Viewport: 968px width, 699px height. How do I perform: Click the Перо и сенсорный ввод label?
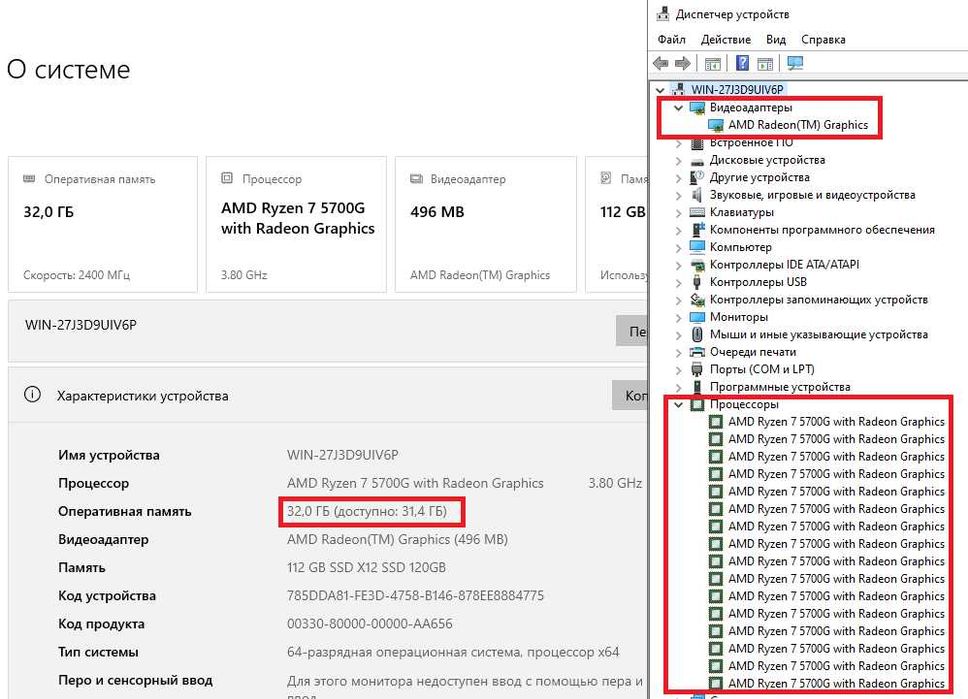(x=135, y=680)
